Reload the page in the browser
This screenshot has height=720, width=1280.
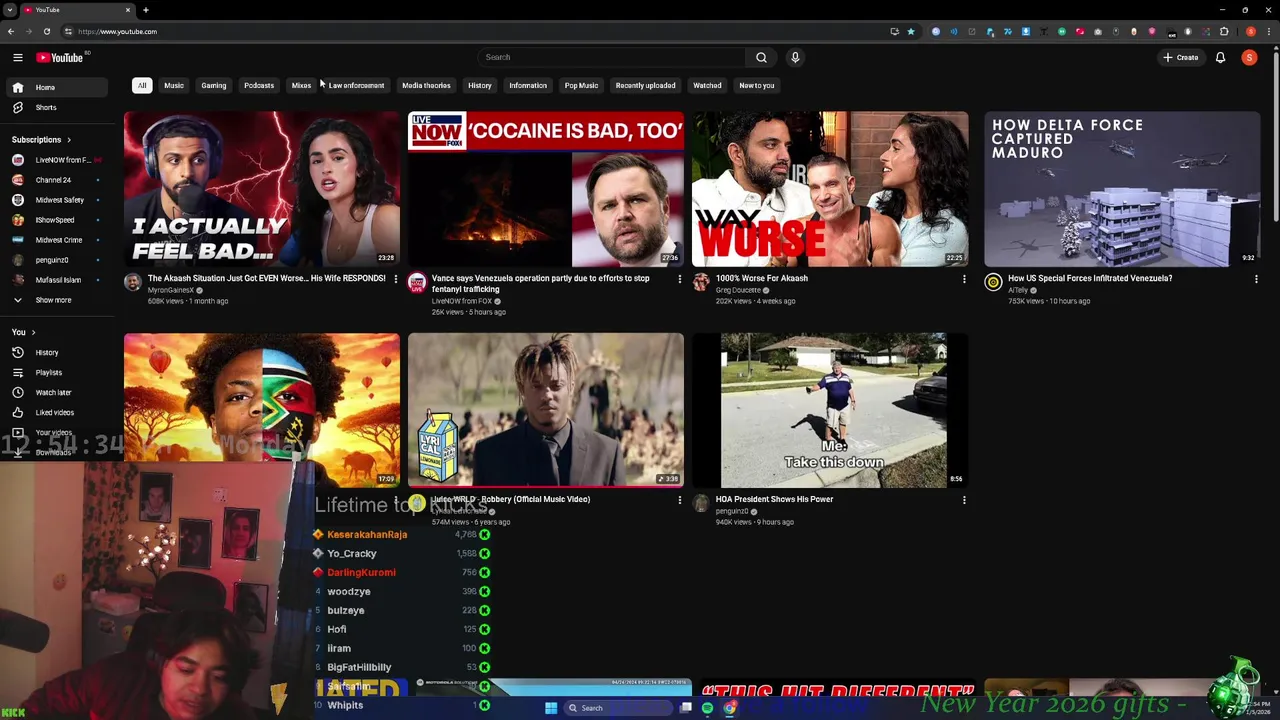[x=46, y=31]
